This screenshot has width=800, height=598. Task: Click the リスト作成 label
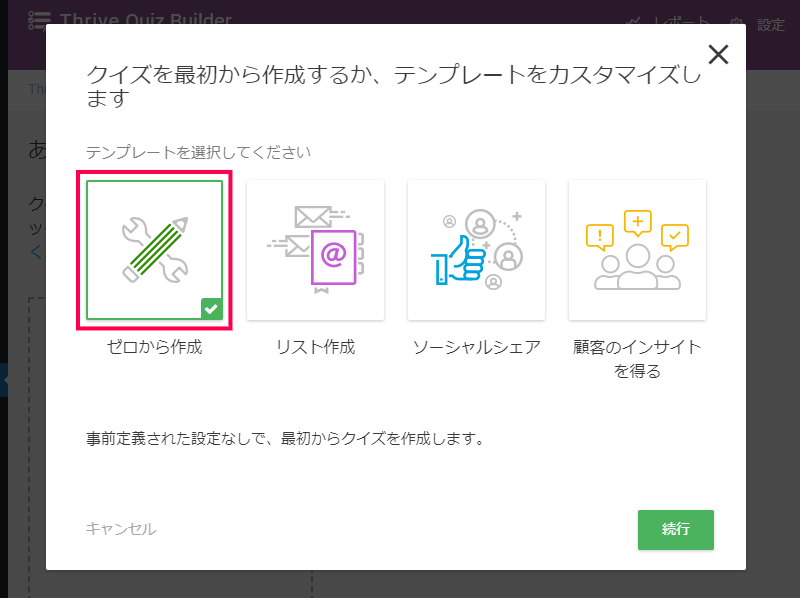click(316, 348)
